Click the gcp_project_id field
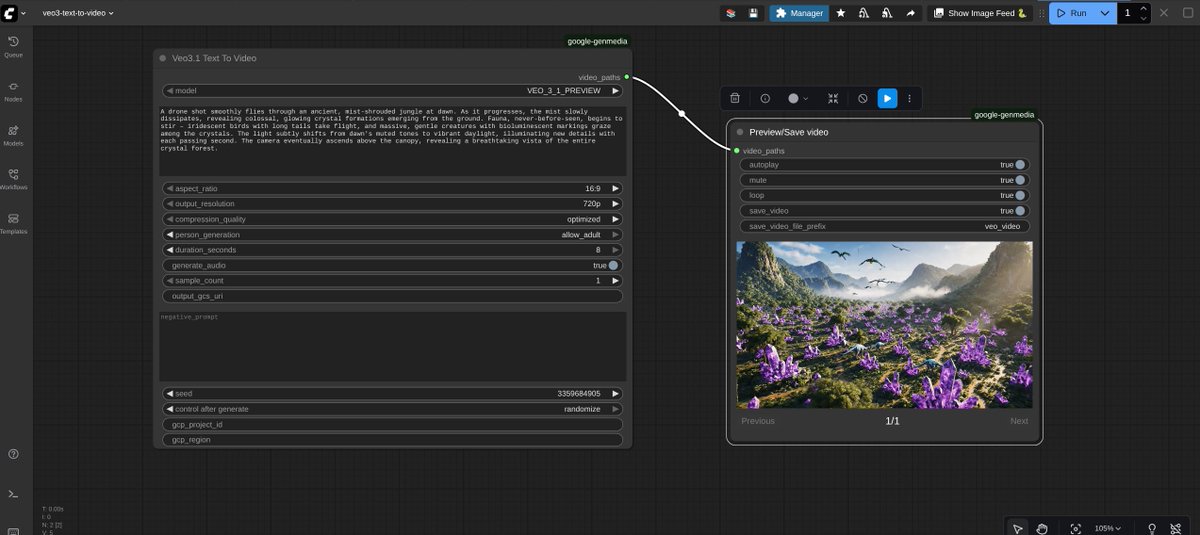Image resolution: width=1200 pixels, height=535 pixels. point(392,425)
